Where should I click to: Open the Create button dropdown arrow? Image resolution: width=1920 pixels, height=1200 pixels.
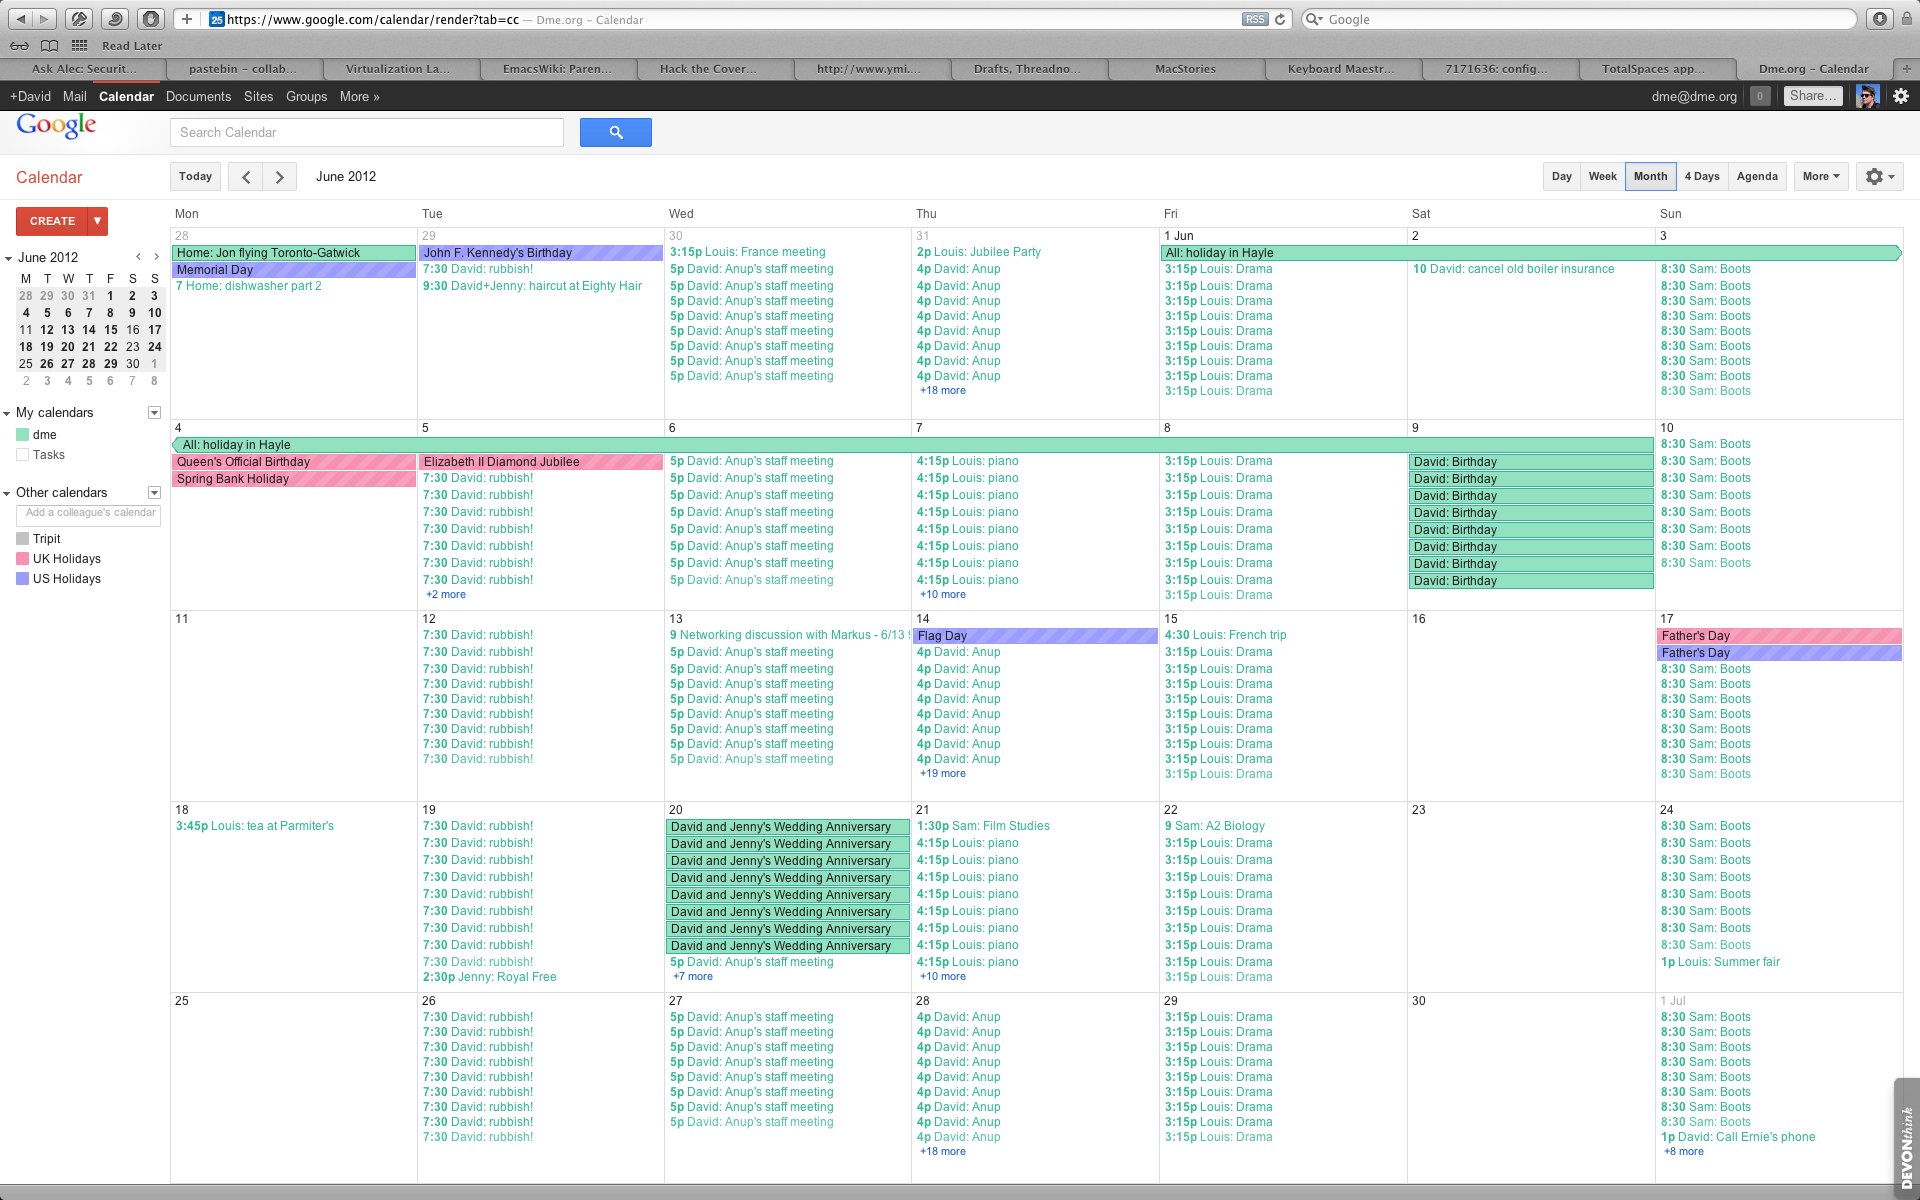(97, 221)
